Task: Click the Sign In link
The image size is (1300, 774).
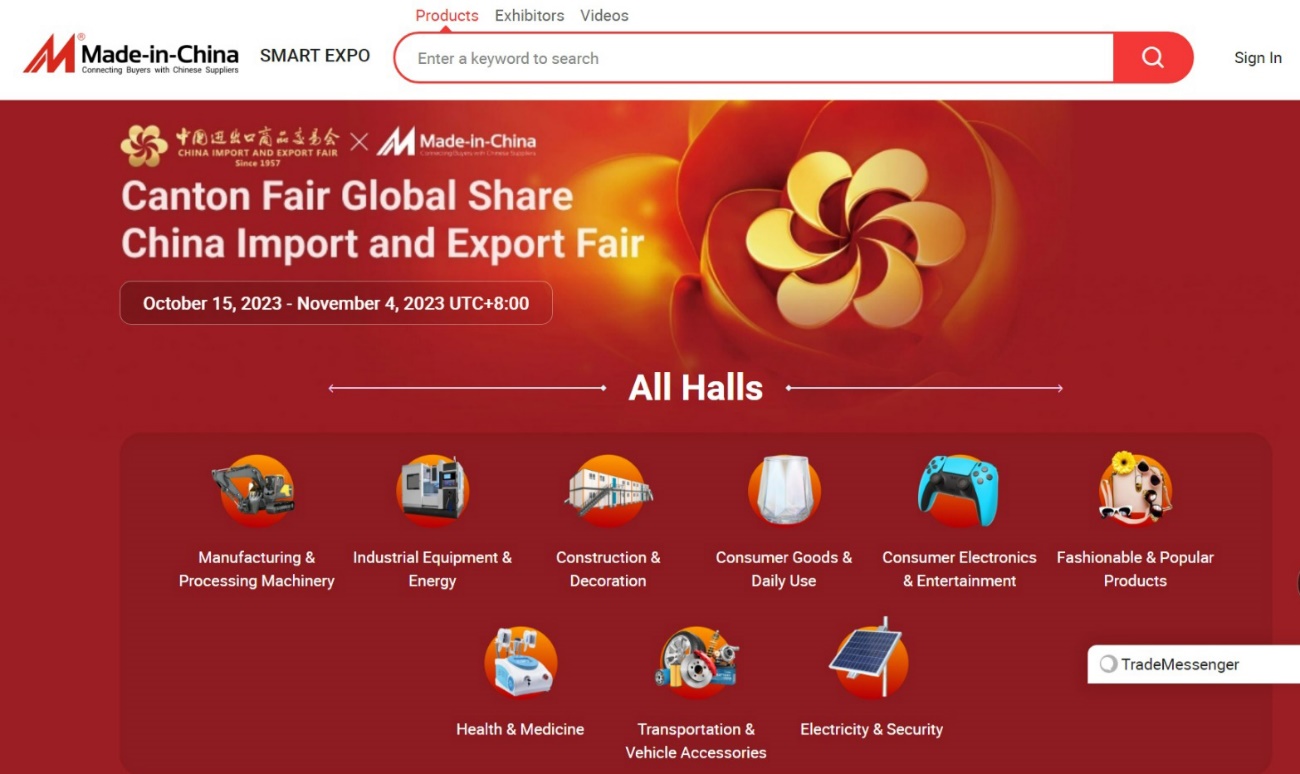Action: tap(1258, 58)
